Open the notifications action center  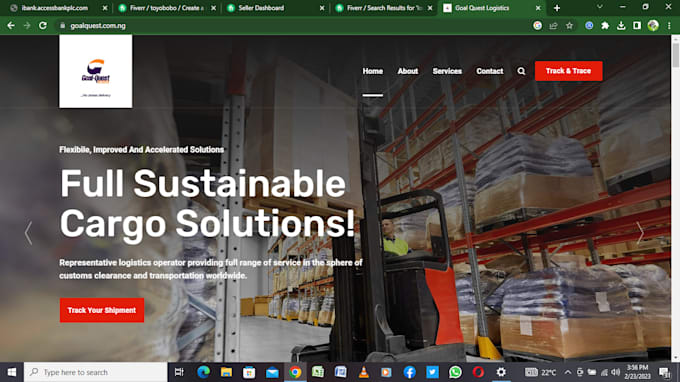(664, 372)
